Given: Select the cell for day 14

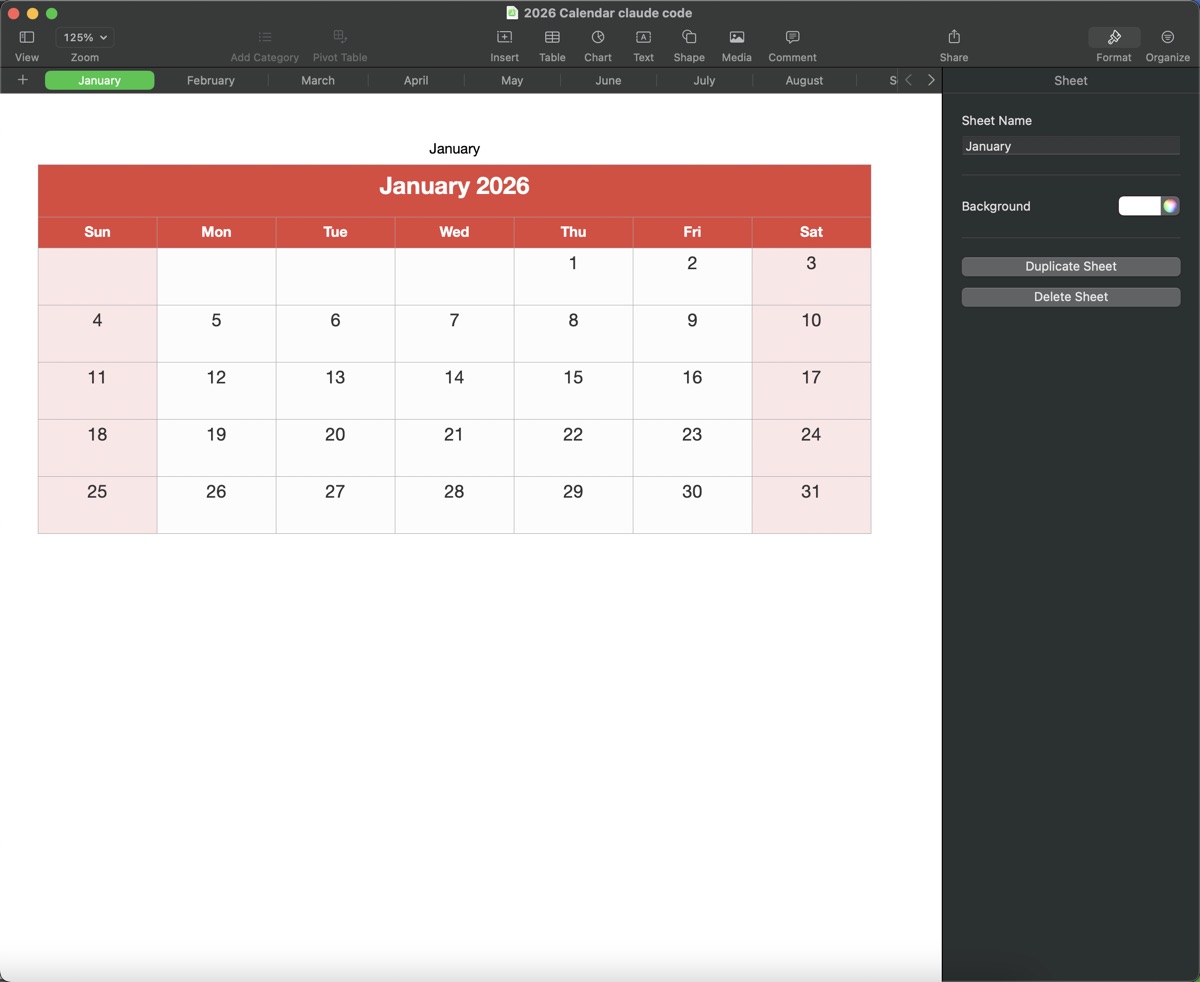Looking at the screenshot, I should click(454, 390).
